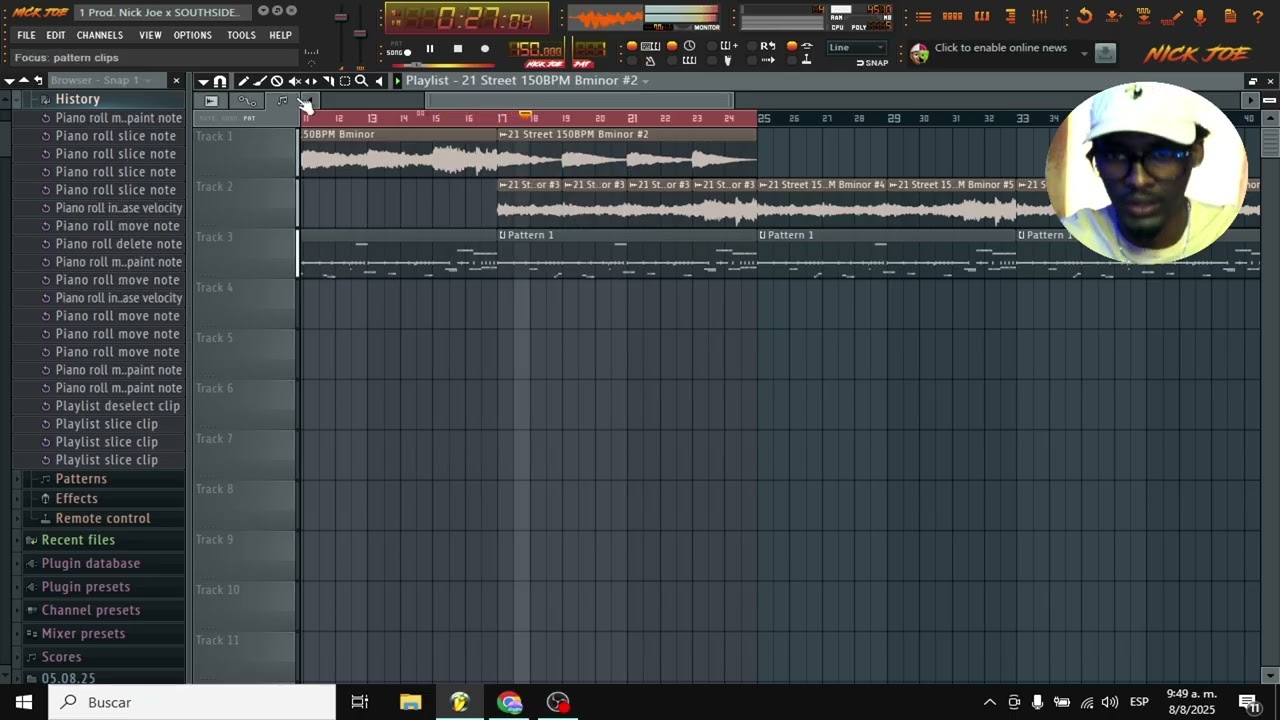Toggle the SNAP indicator under Line selector
This screenshot has width=1280, height=720.
[x=873, y=63]
